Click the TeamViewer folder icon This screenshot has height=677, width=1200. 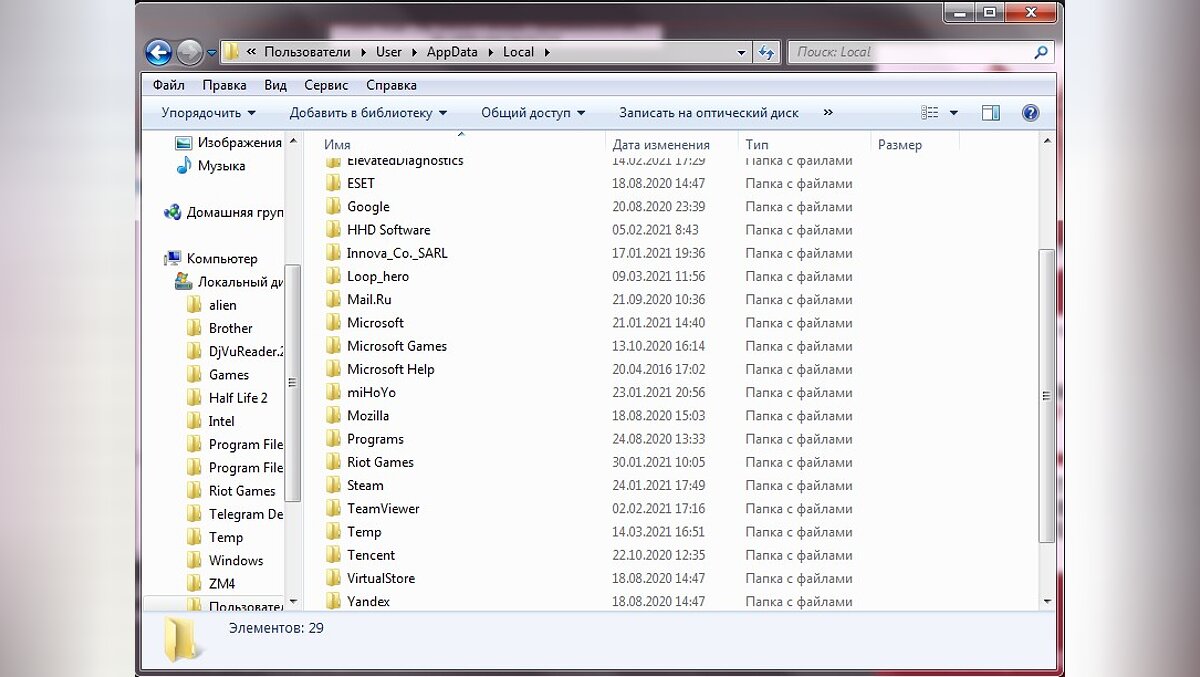coord(333,508)
